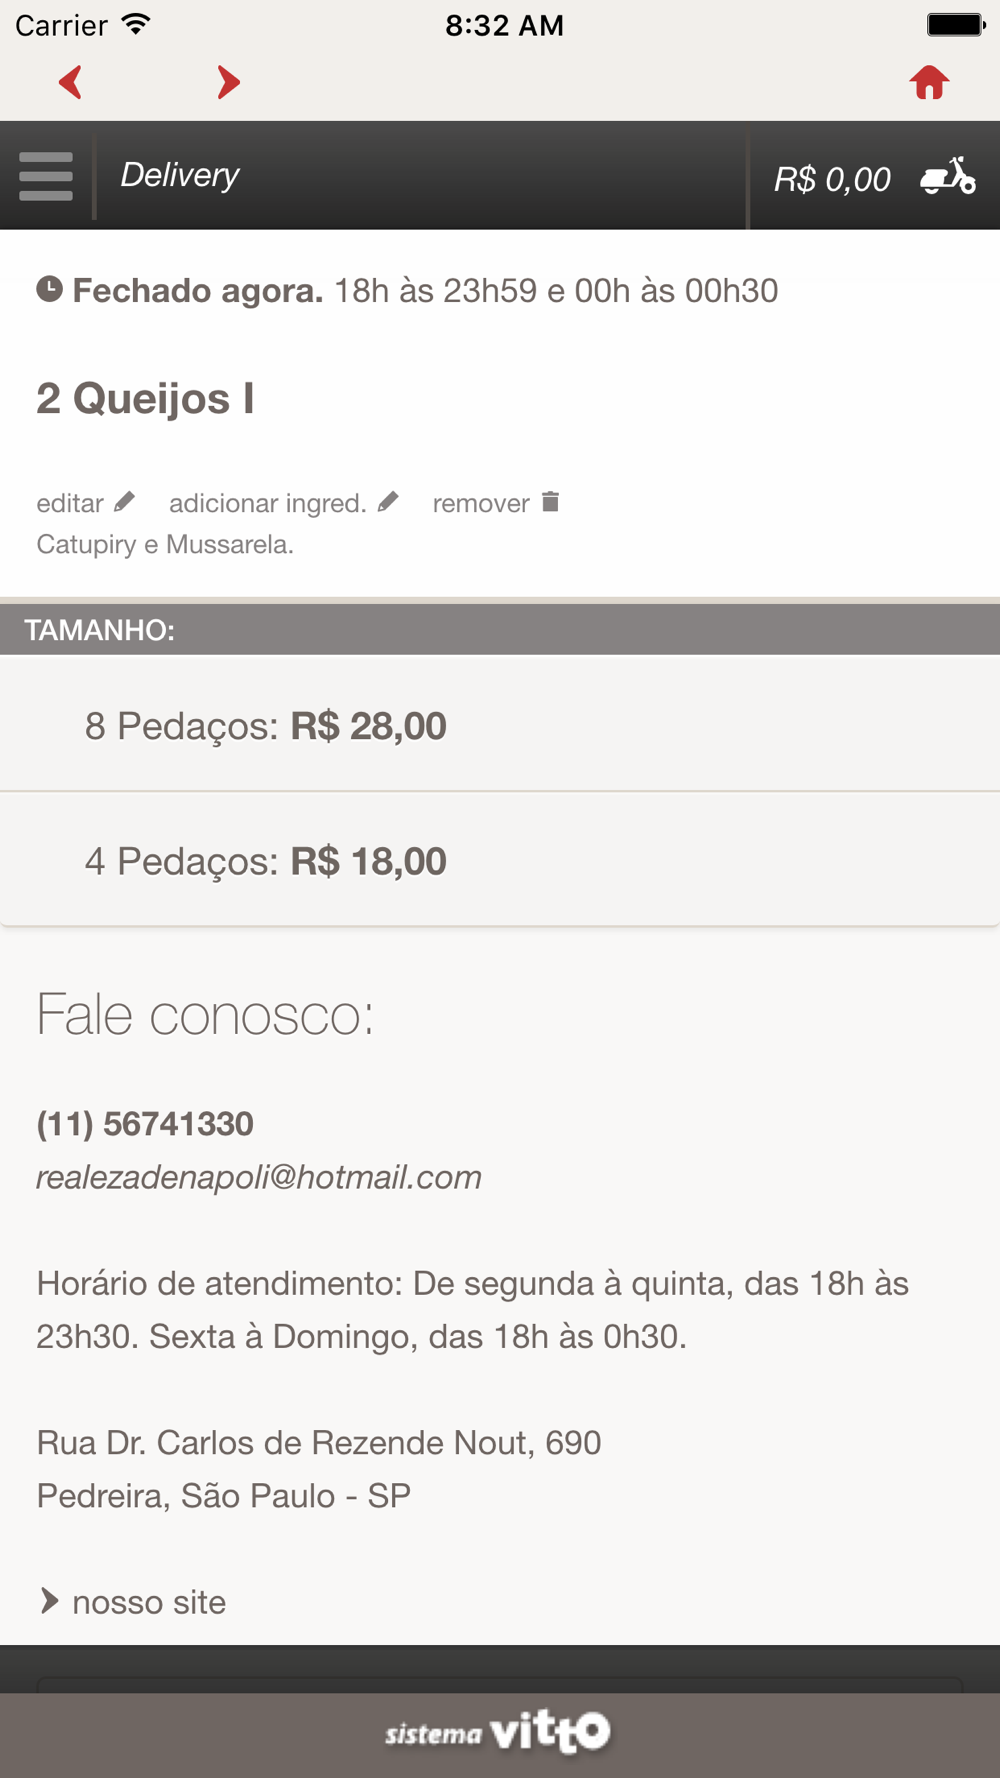This screenshot has height=1778, width=1000.
Task: Tap the clock icon beside Fechado agora
Action: 50,290
